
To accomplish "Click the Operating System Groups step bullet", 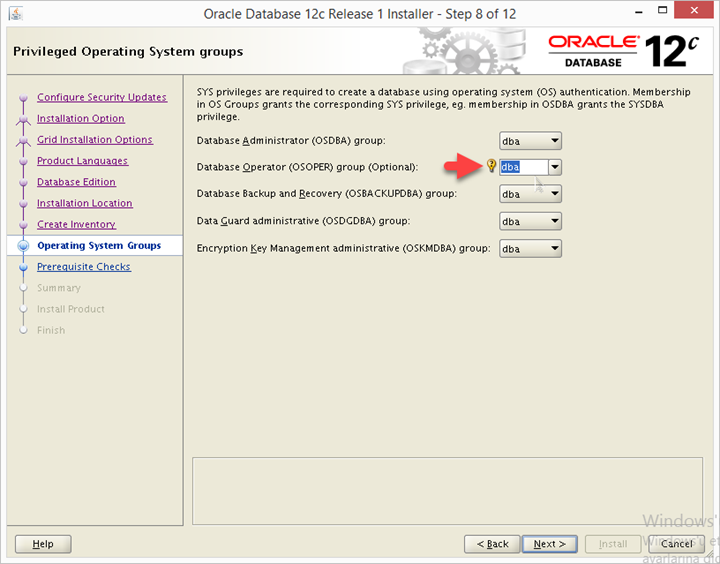I will pyautogui.click(x=23, y=246).
